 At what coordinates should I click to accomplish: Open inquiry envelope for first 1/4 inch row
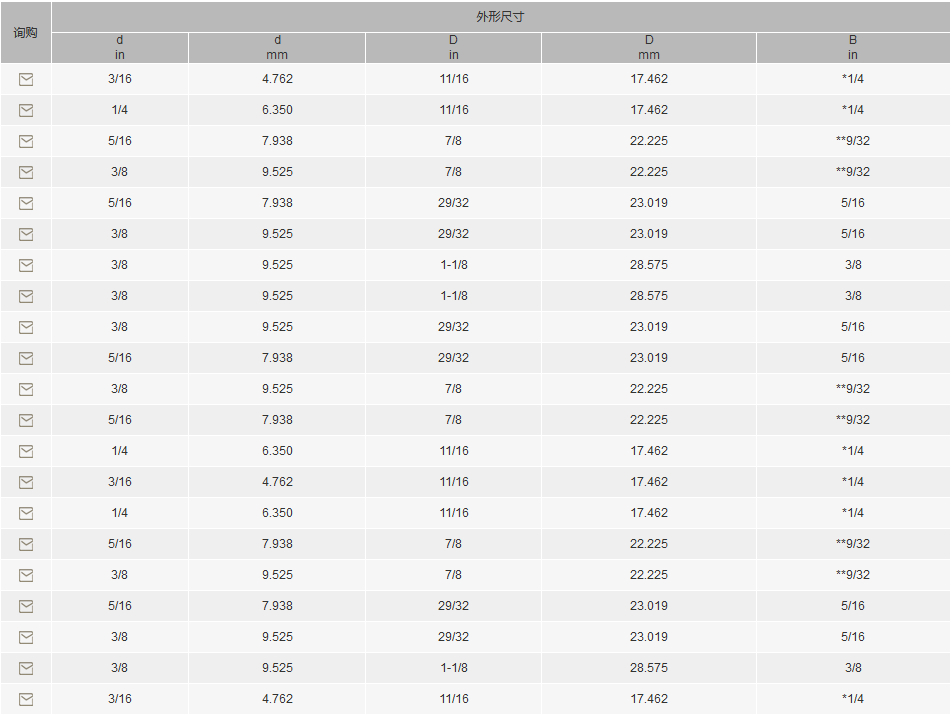point(26,110)
